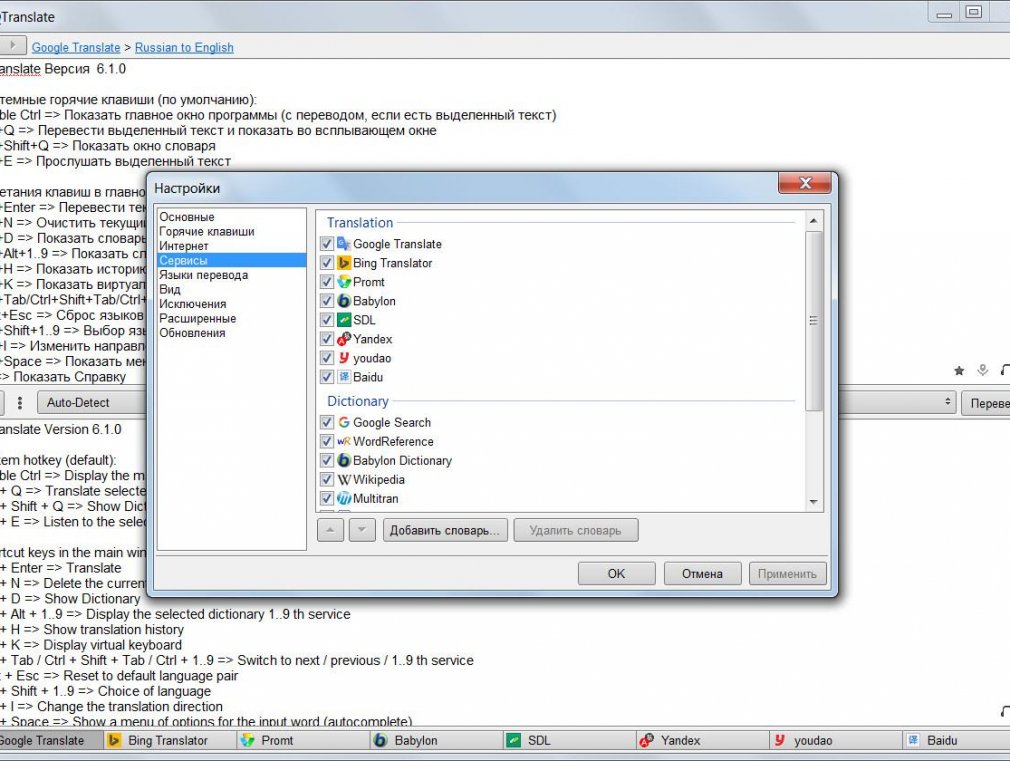
Task: Toggle the Promt service checkbox
Action: coord(327,282)
